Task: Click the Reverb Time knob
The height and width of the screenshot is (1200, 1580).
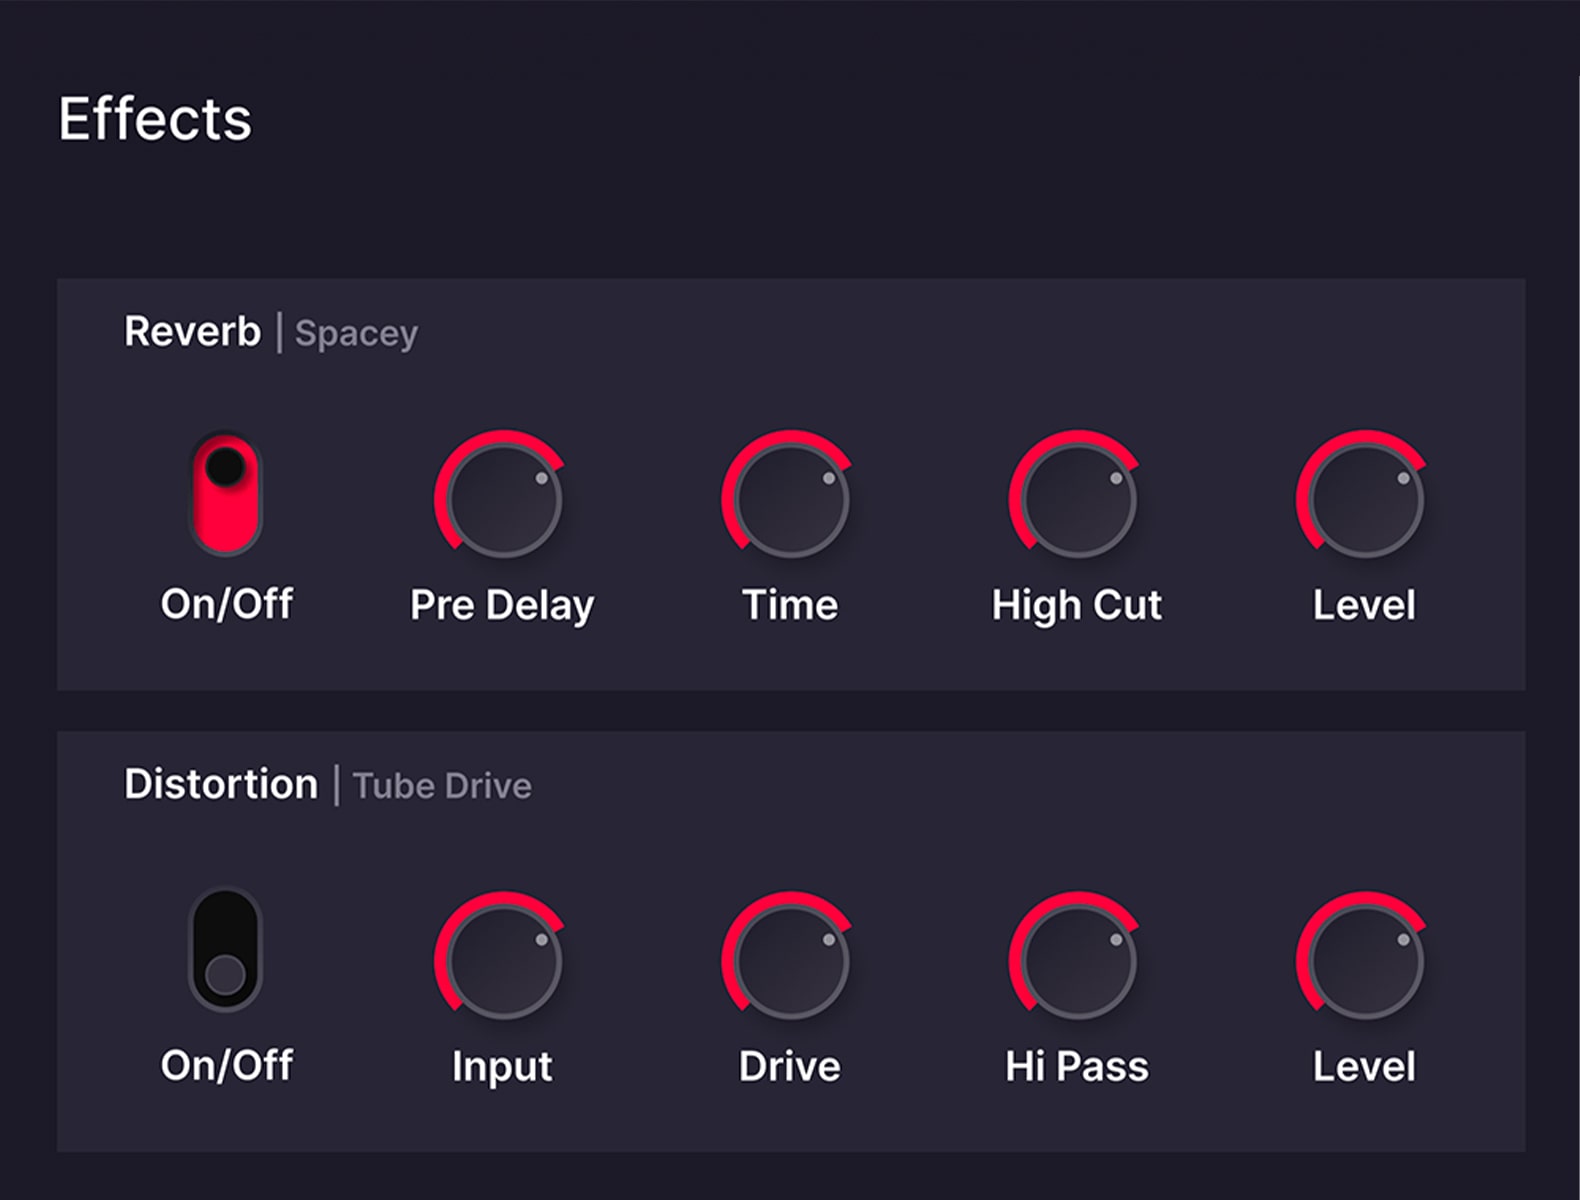Action: click(x=790, y=499)
